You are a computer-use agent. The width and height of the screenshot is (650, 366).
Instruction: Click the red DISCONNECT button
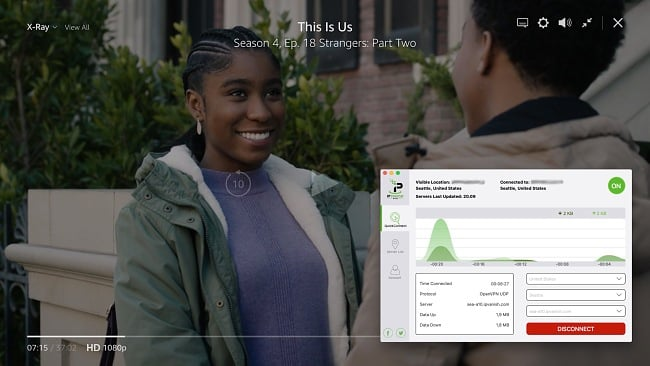point(576,329)
